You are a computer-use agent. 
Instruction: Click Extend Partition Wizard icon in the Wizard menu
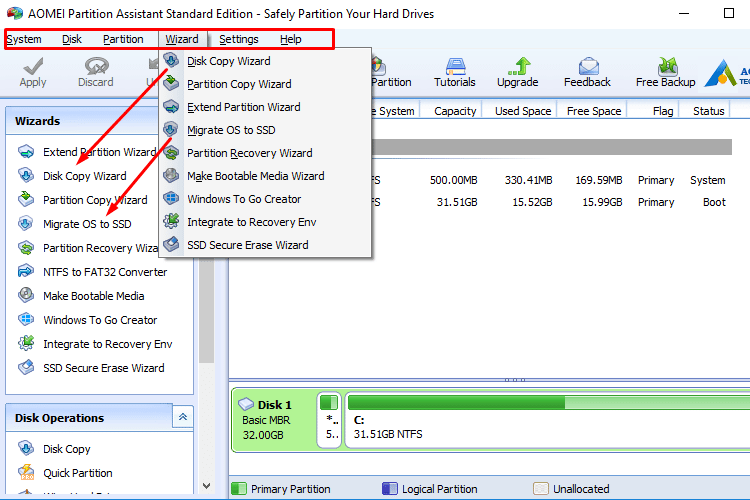point(171,107)
